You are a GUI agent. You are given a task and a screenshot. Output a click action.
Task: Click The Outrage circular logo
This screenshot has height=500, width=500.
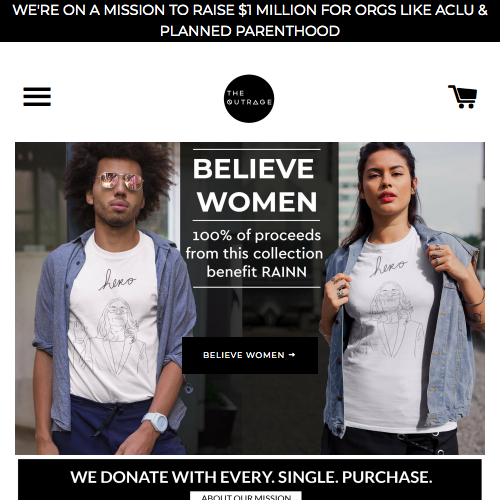click(249, 99)
